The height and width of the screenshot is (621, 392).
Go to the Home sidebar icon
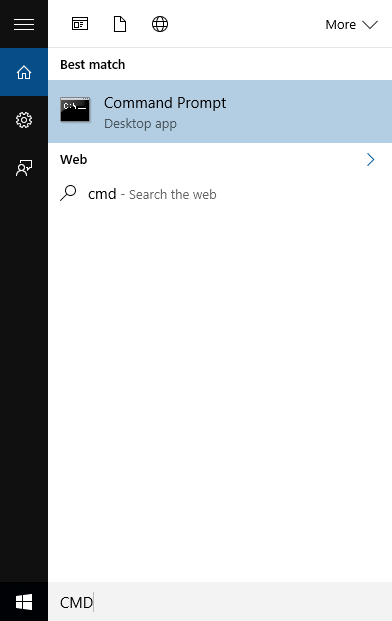pos(24,72)
